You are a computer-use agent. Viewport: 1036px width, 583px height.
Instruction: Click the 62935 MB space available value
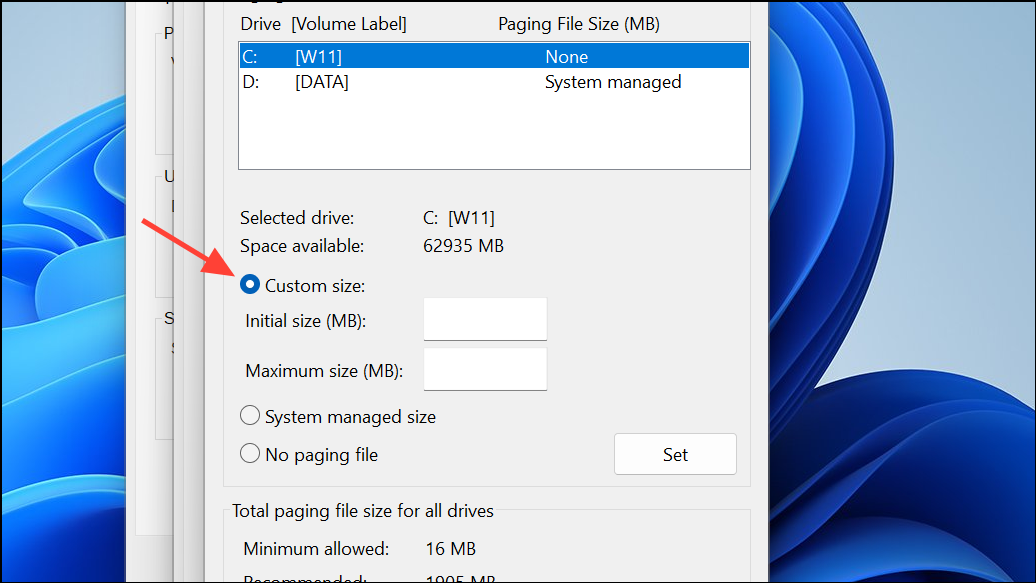tap(463, 245)
